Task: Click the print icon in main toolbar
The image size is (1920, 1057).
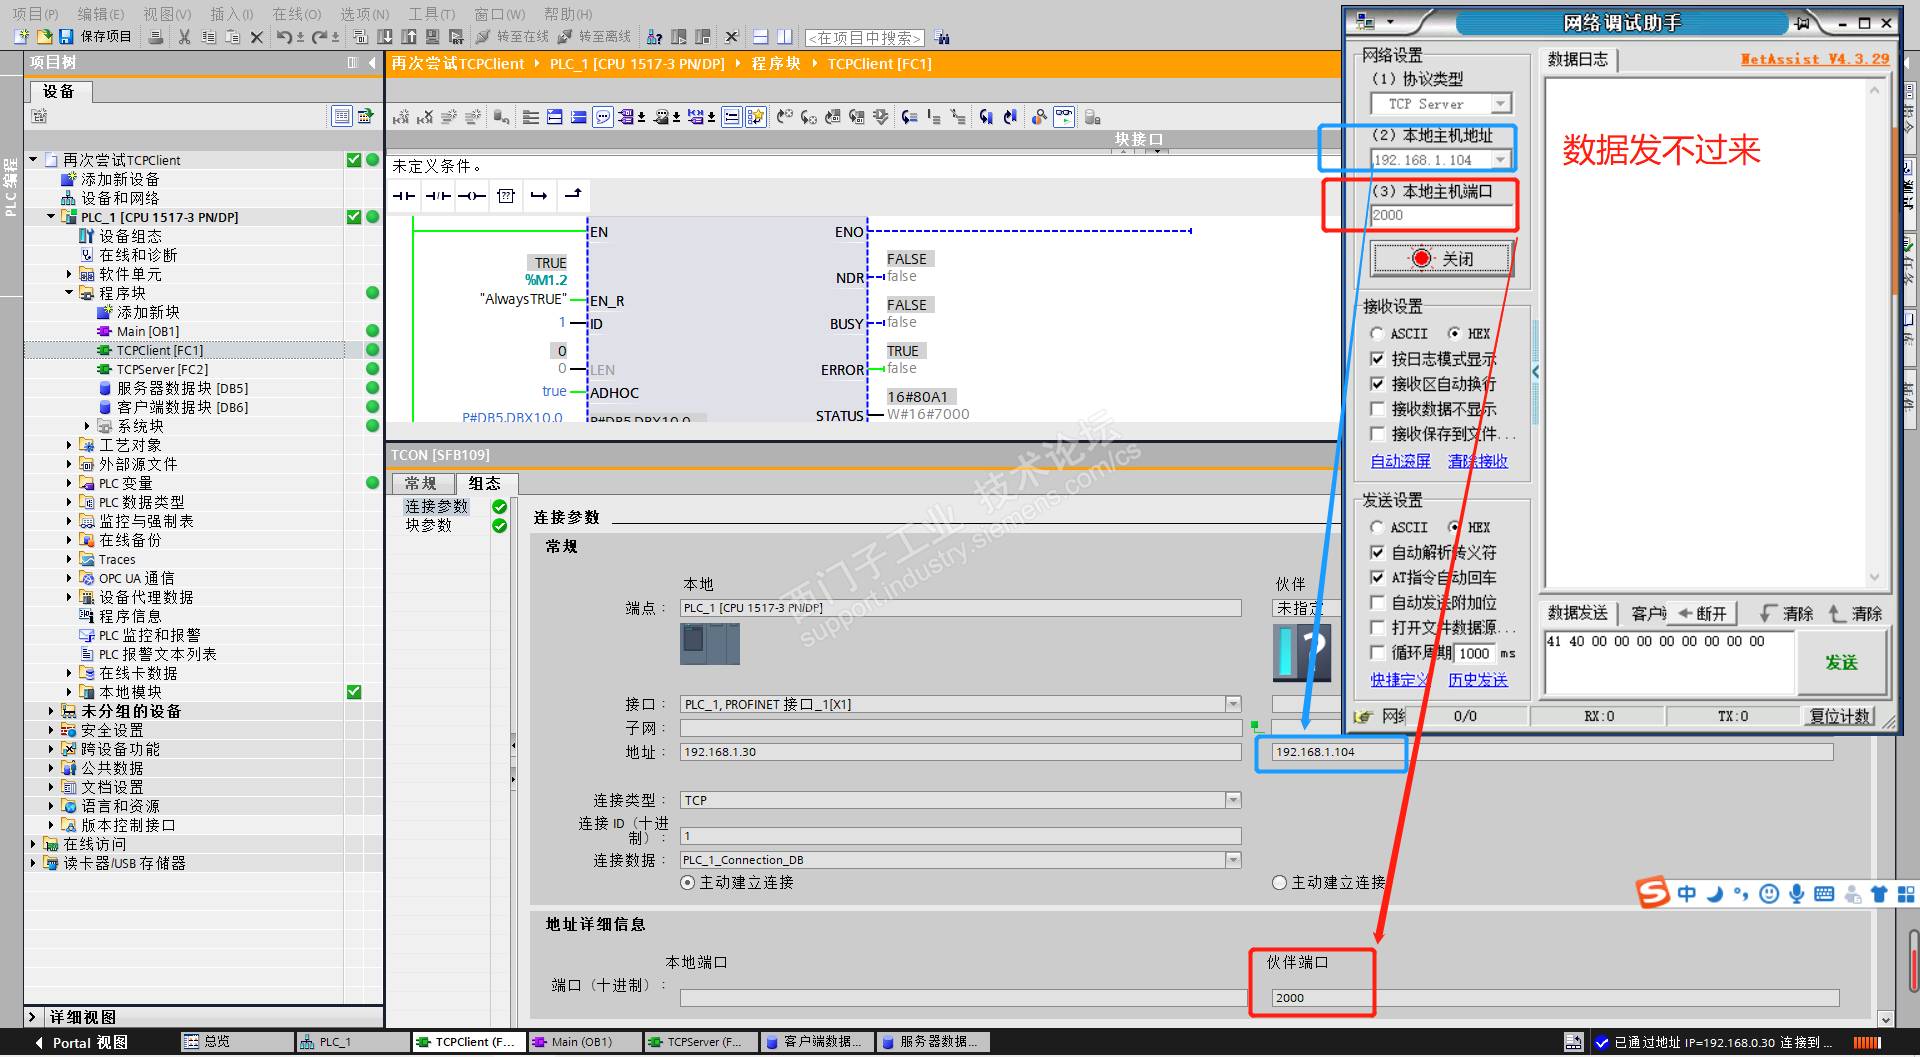Action: [x=156, y=37]
